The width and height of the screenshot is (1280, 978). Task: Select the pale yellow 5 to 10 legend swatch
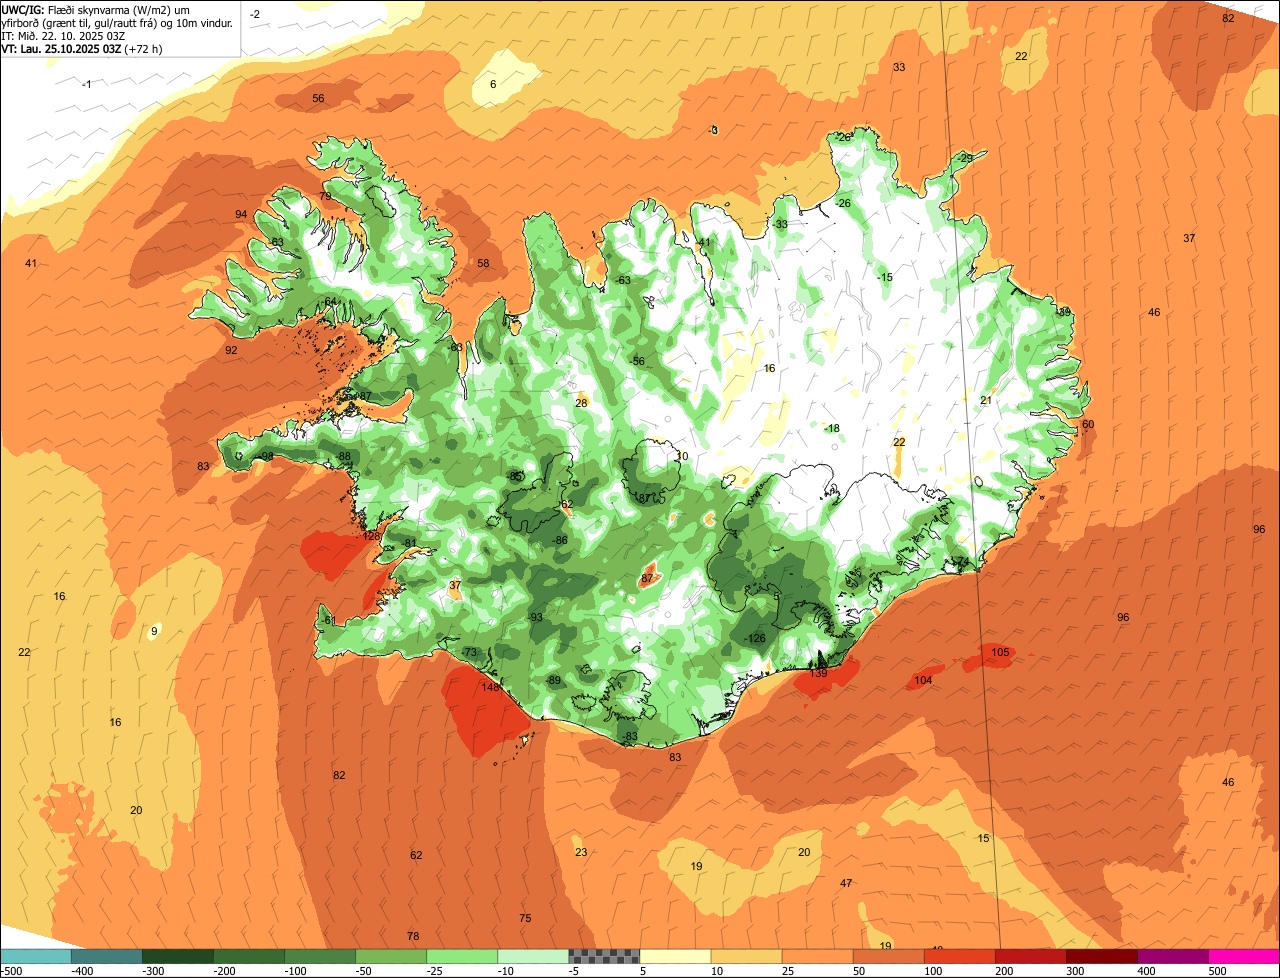(x=674, y=956)
